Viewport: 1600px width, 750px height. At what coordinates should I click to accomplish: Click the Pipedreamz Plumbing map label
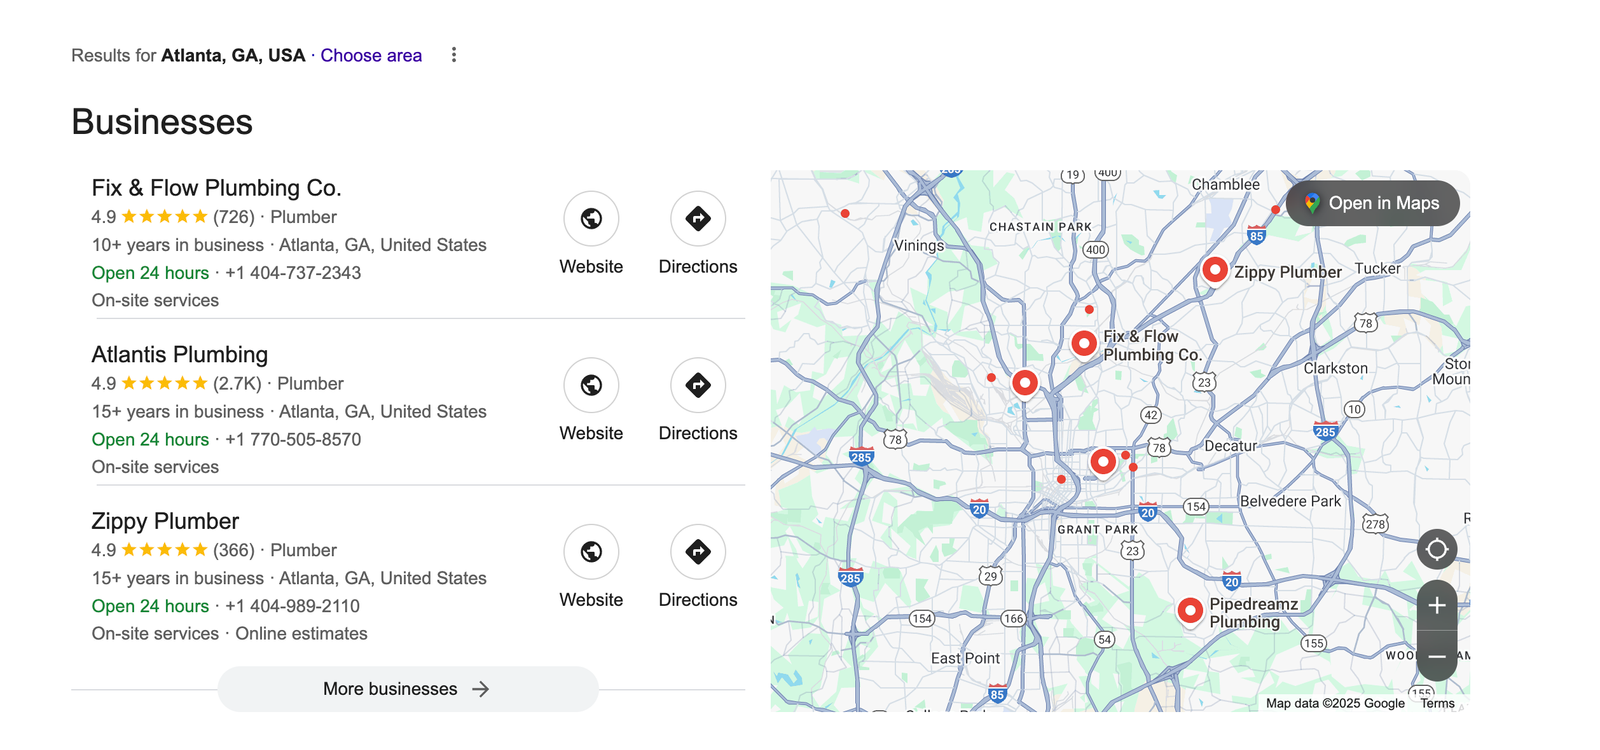[1253, 613]
